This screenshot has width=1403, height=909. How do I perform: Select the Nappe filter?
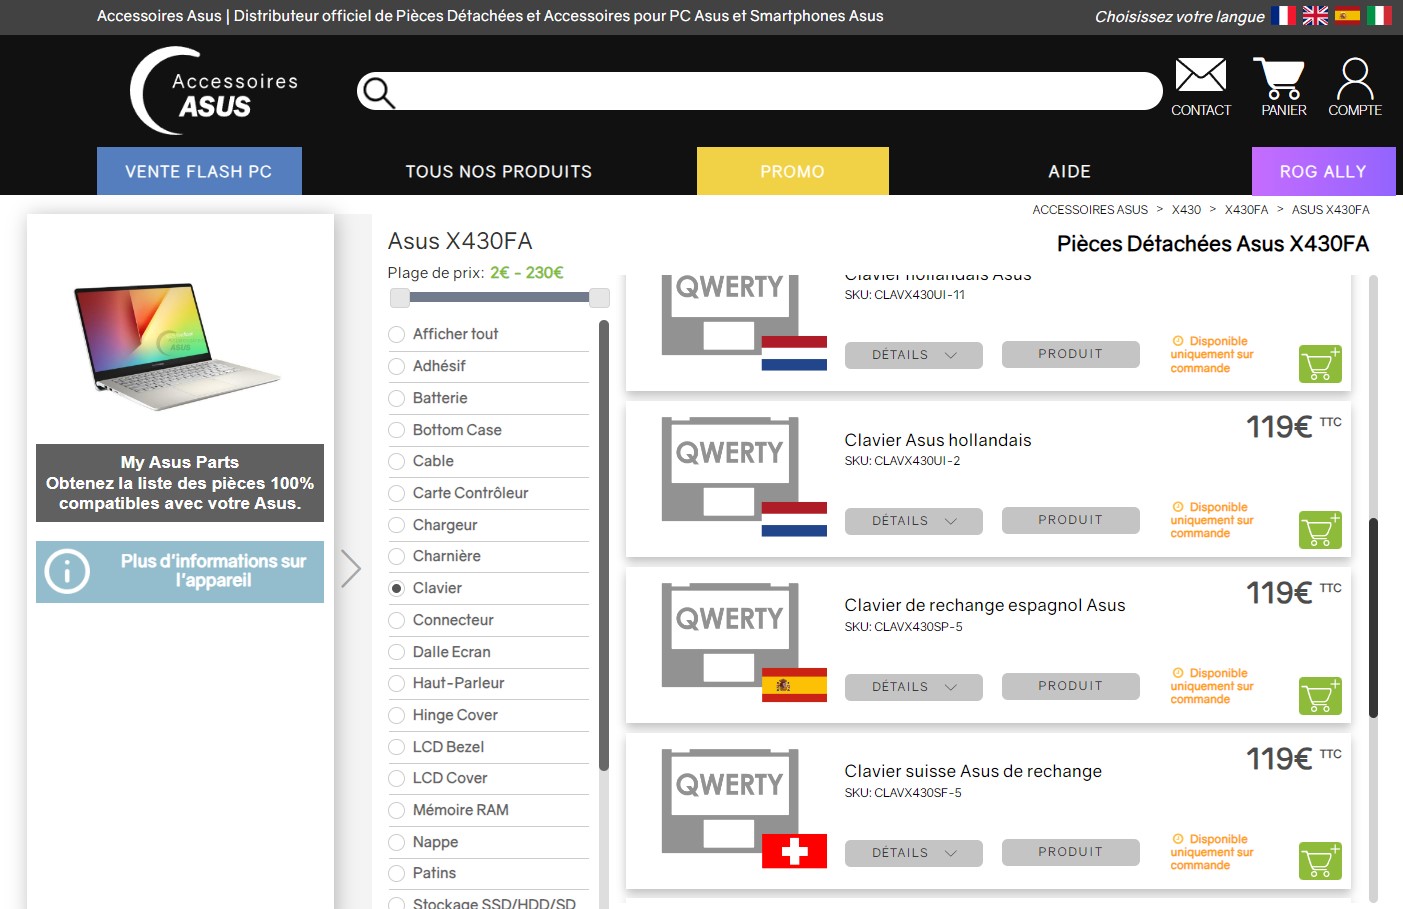tap(397, 842)
